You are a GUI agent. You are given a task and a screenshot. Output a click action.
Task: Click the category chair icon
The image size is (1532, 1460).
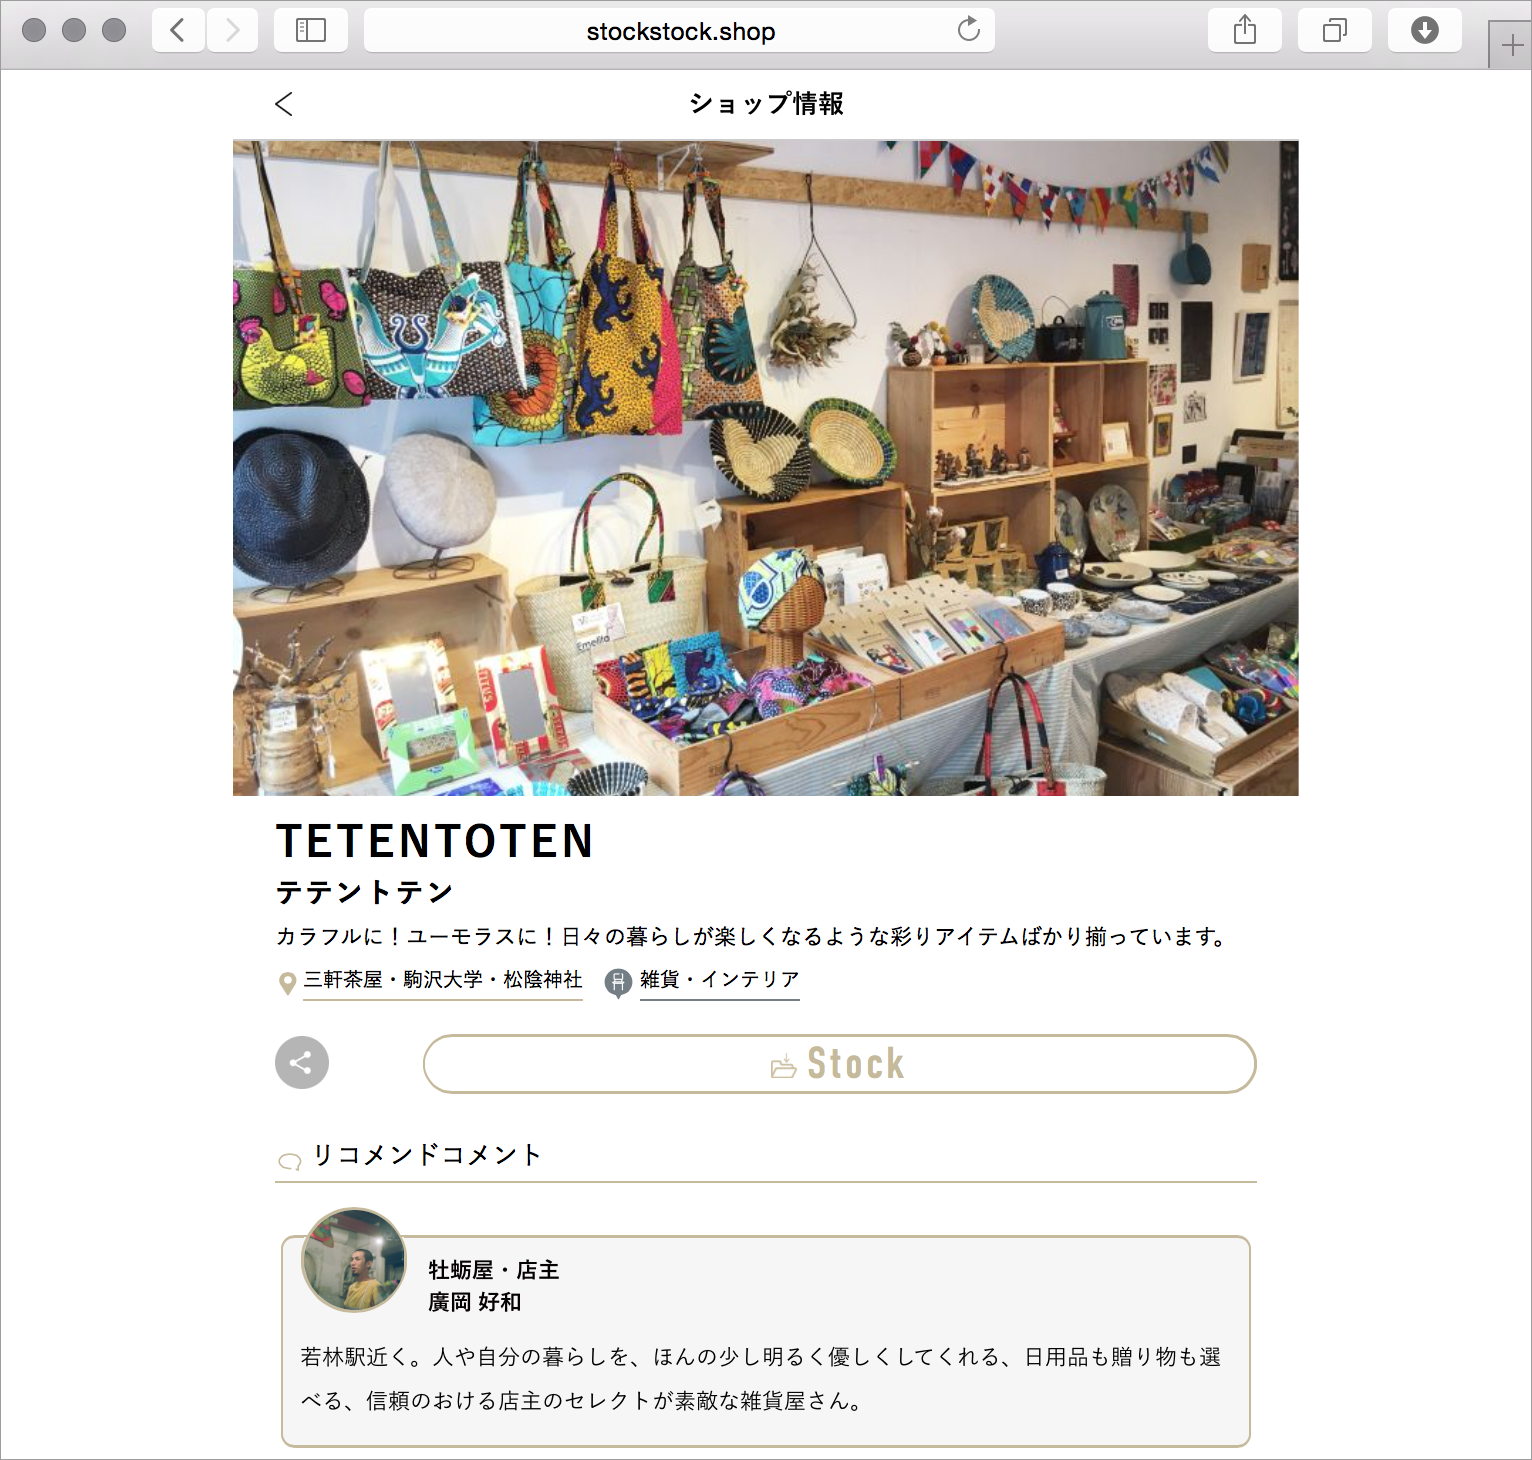pyautogui.click(x=619, y=983)
